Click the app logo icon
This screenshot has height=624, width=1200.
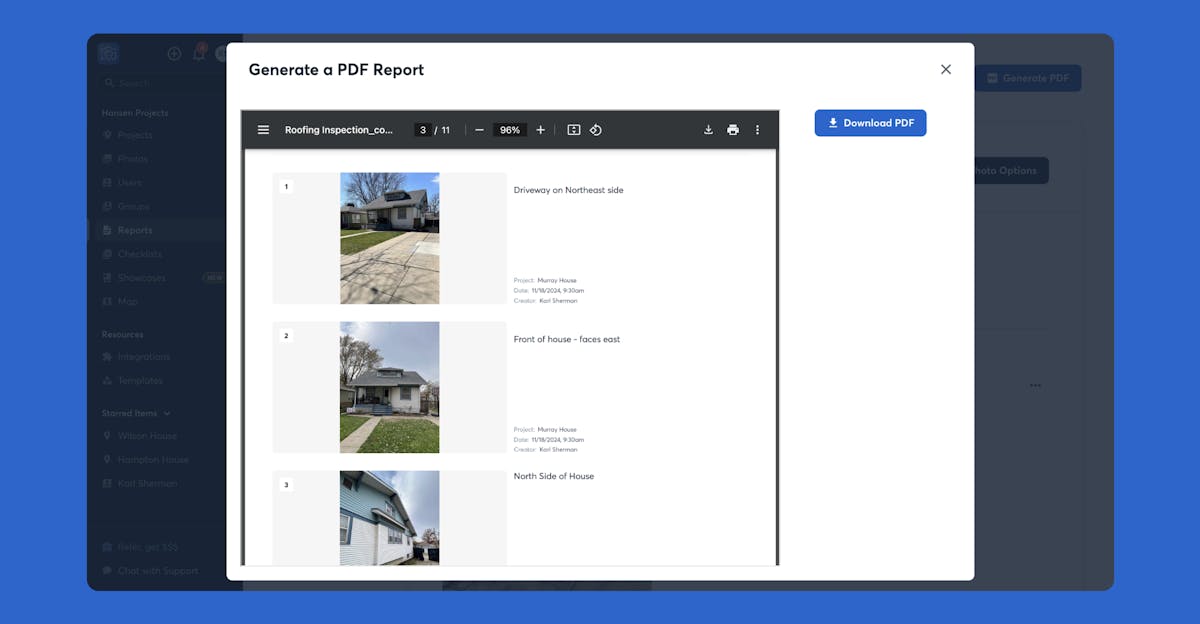[x=109, y=54]
